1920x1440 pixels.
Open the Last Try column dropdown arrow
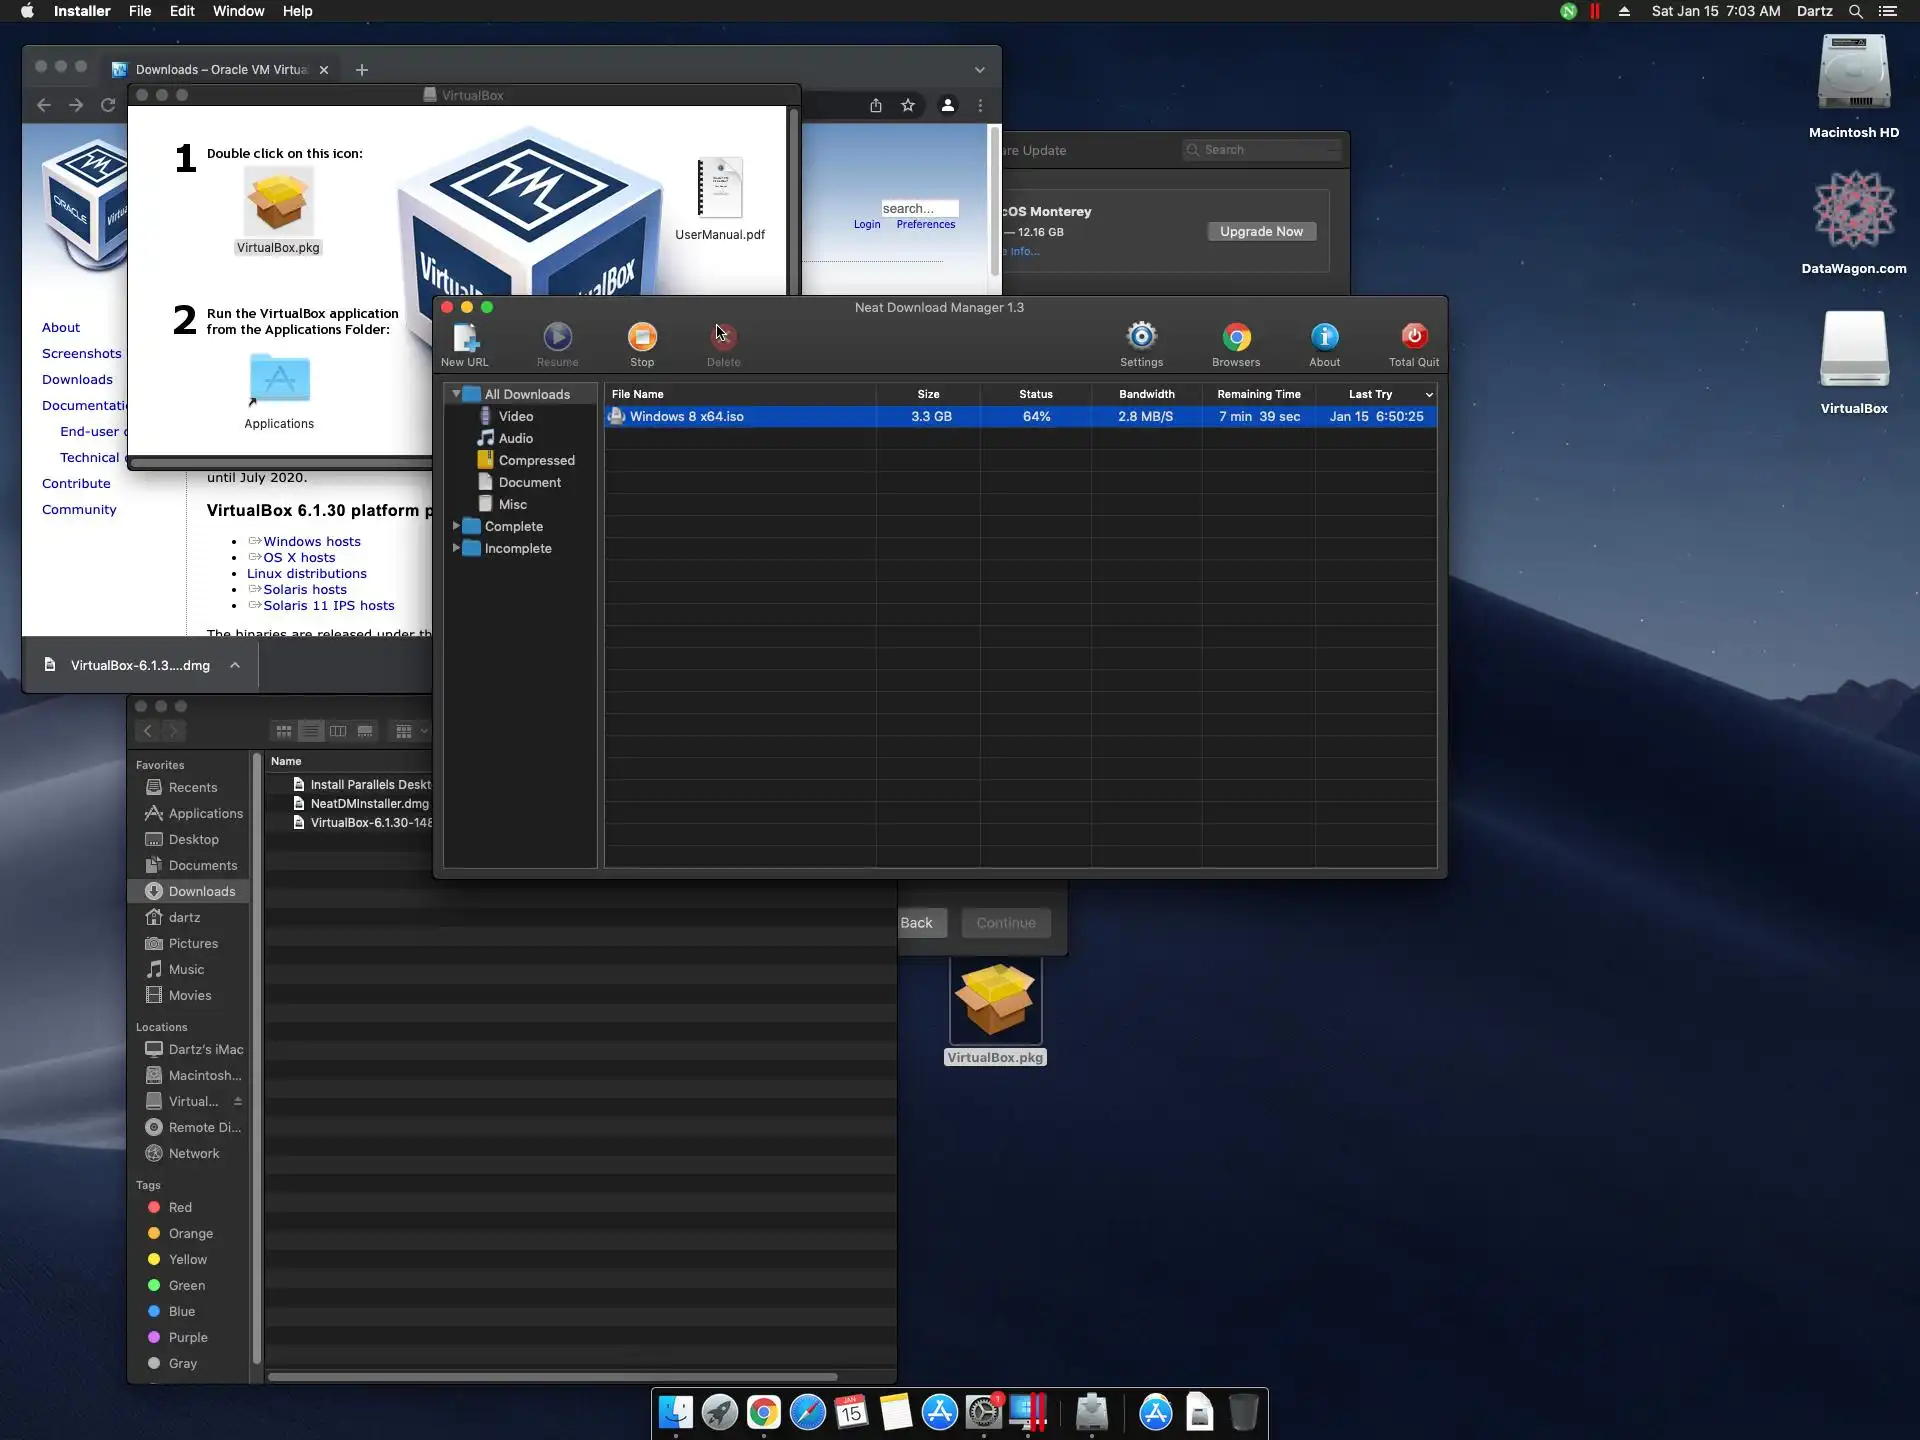click(x=1429, y=395)
